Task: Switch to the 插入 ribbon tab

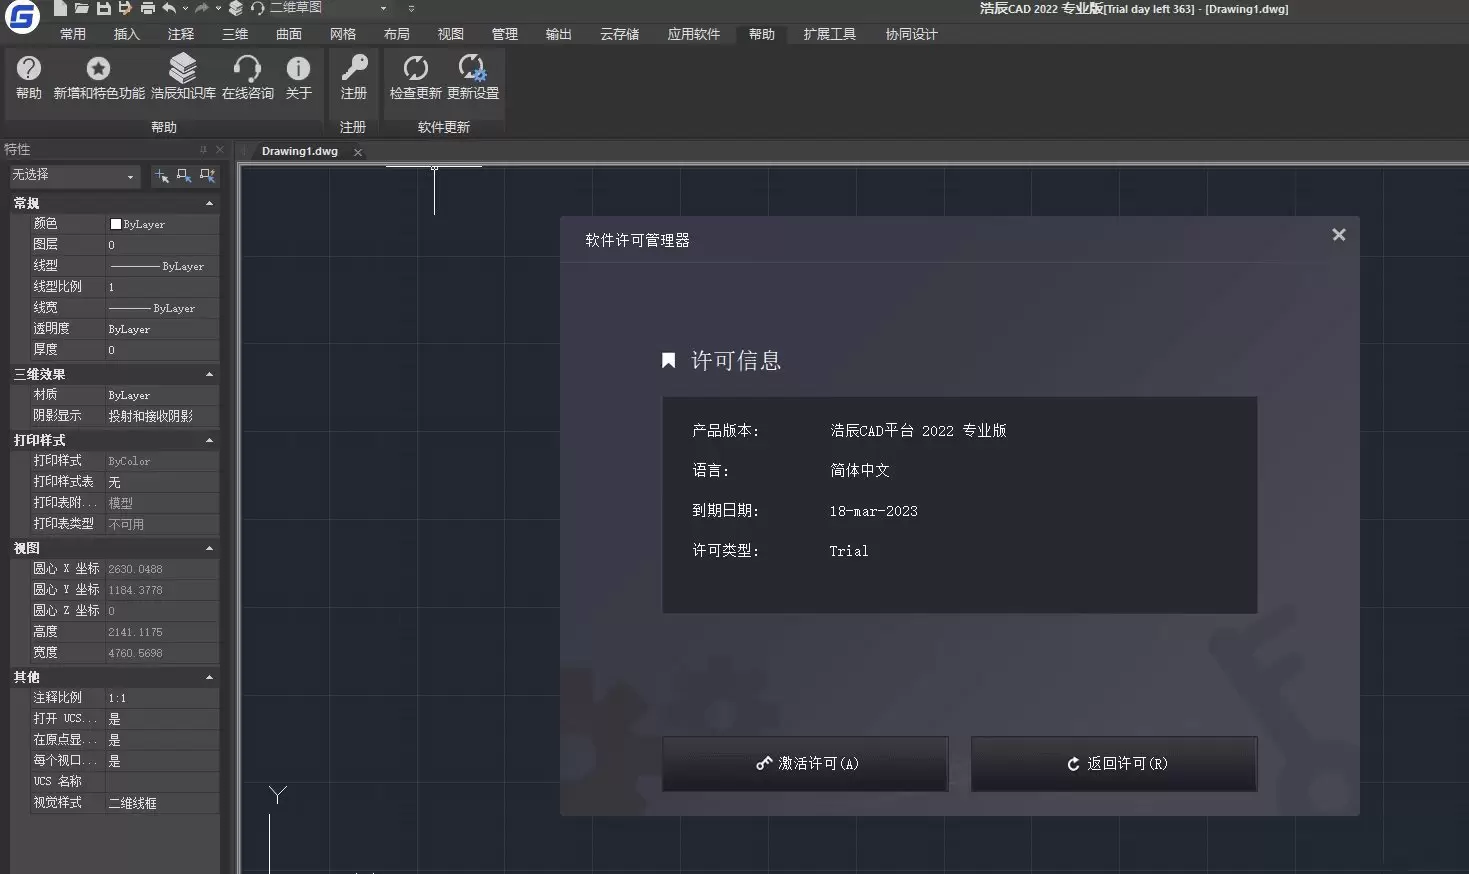Action: tap(126, 34)
